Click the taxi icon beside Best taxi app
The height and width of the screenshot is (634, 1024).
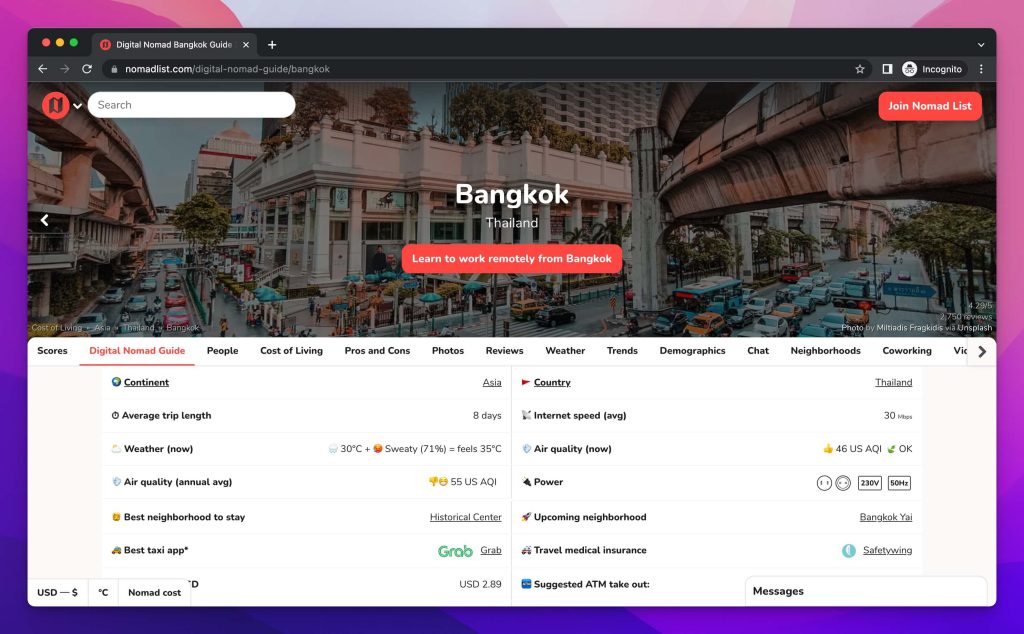pyautogui.click(x=116, y=550)
